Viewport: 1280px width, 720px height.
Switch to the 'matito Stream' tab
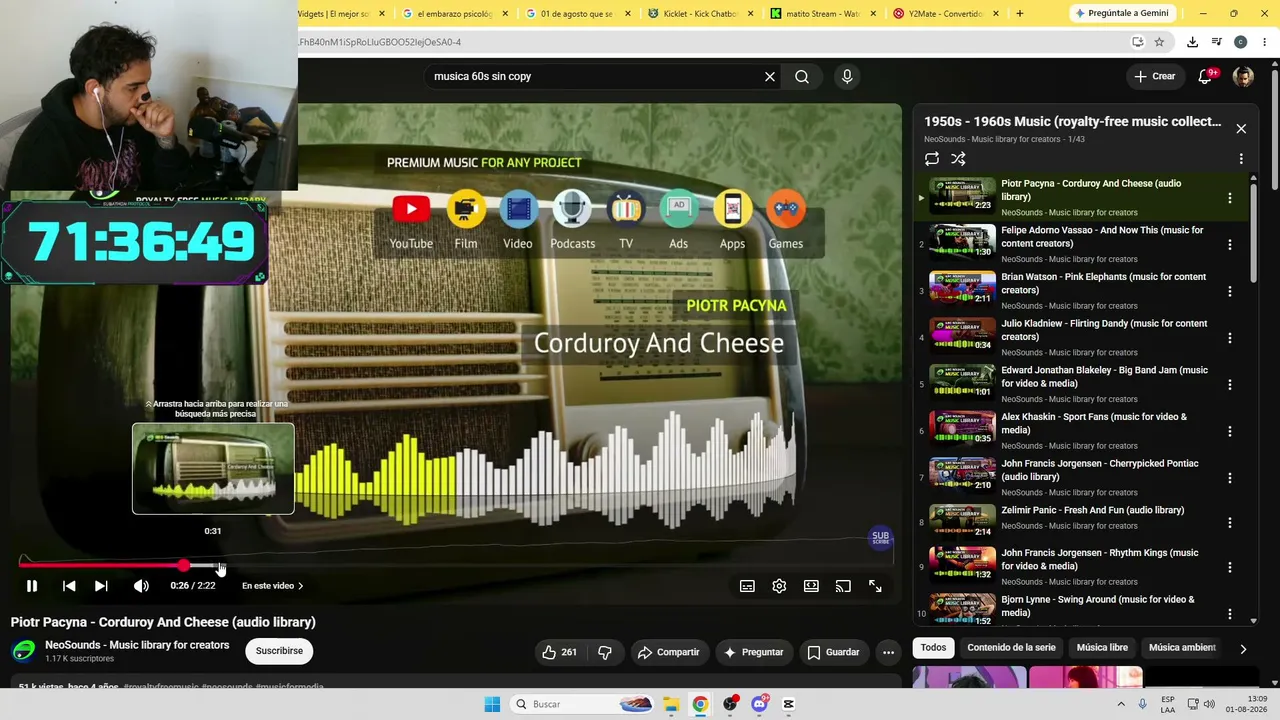coord(823,14)
